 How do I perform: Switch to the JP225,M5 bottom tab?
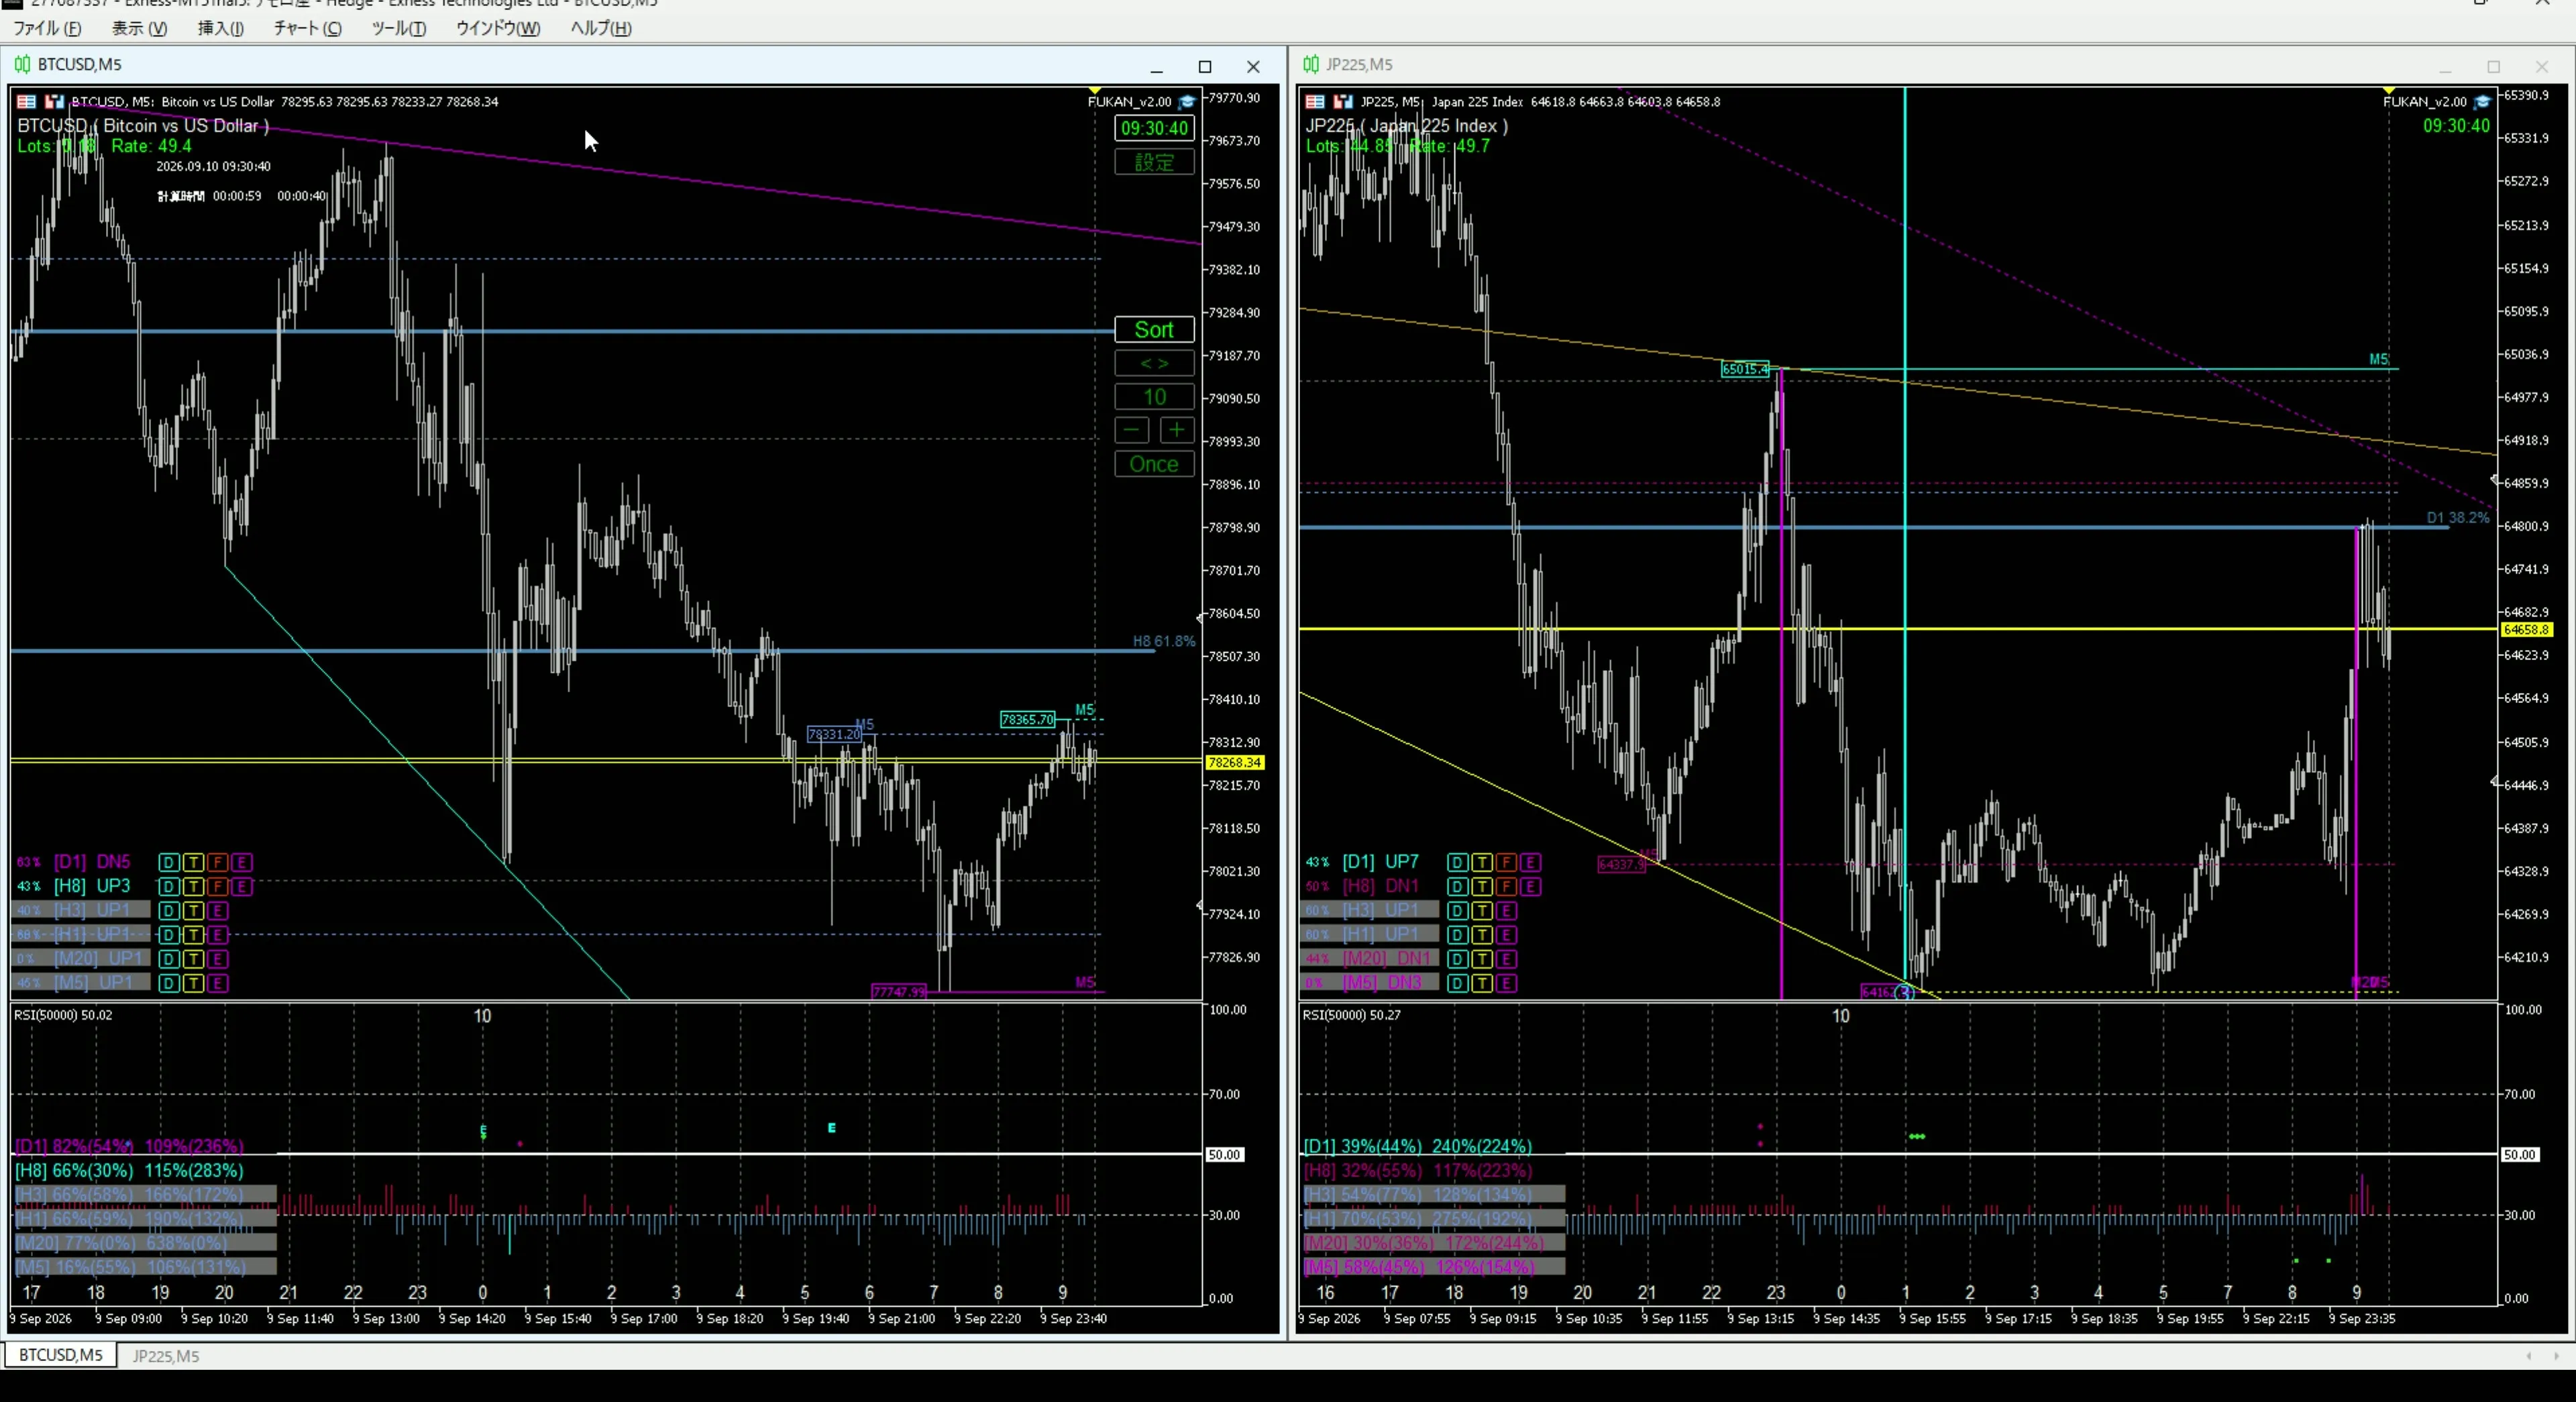pos(166,1356)
